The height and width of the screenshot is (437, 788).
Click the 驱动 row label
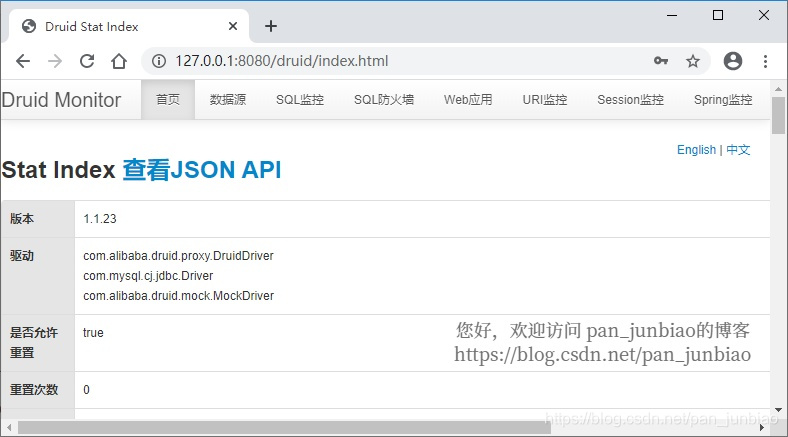pyautogui.click(x=22, y=256)
